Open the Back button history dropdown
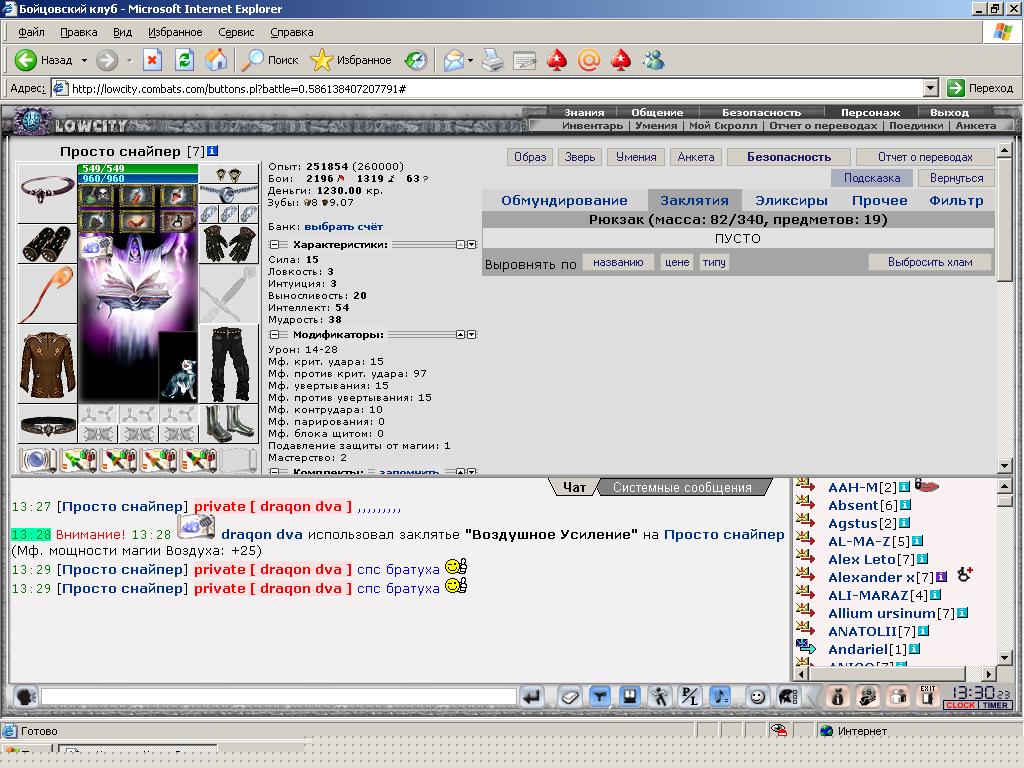1024x768 pixels. point(84,60)
